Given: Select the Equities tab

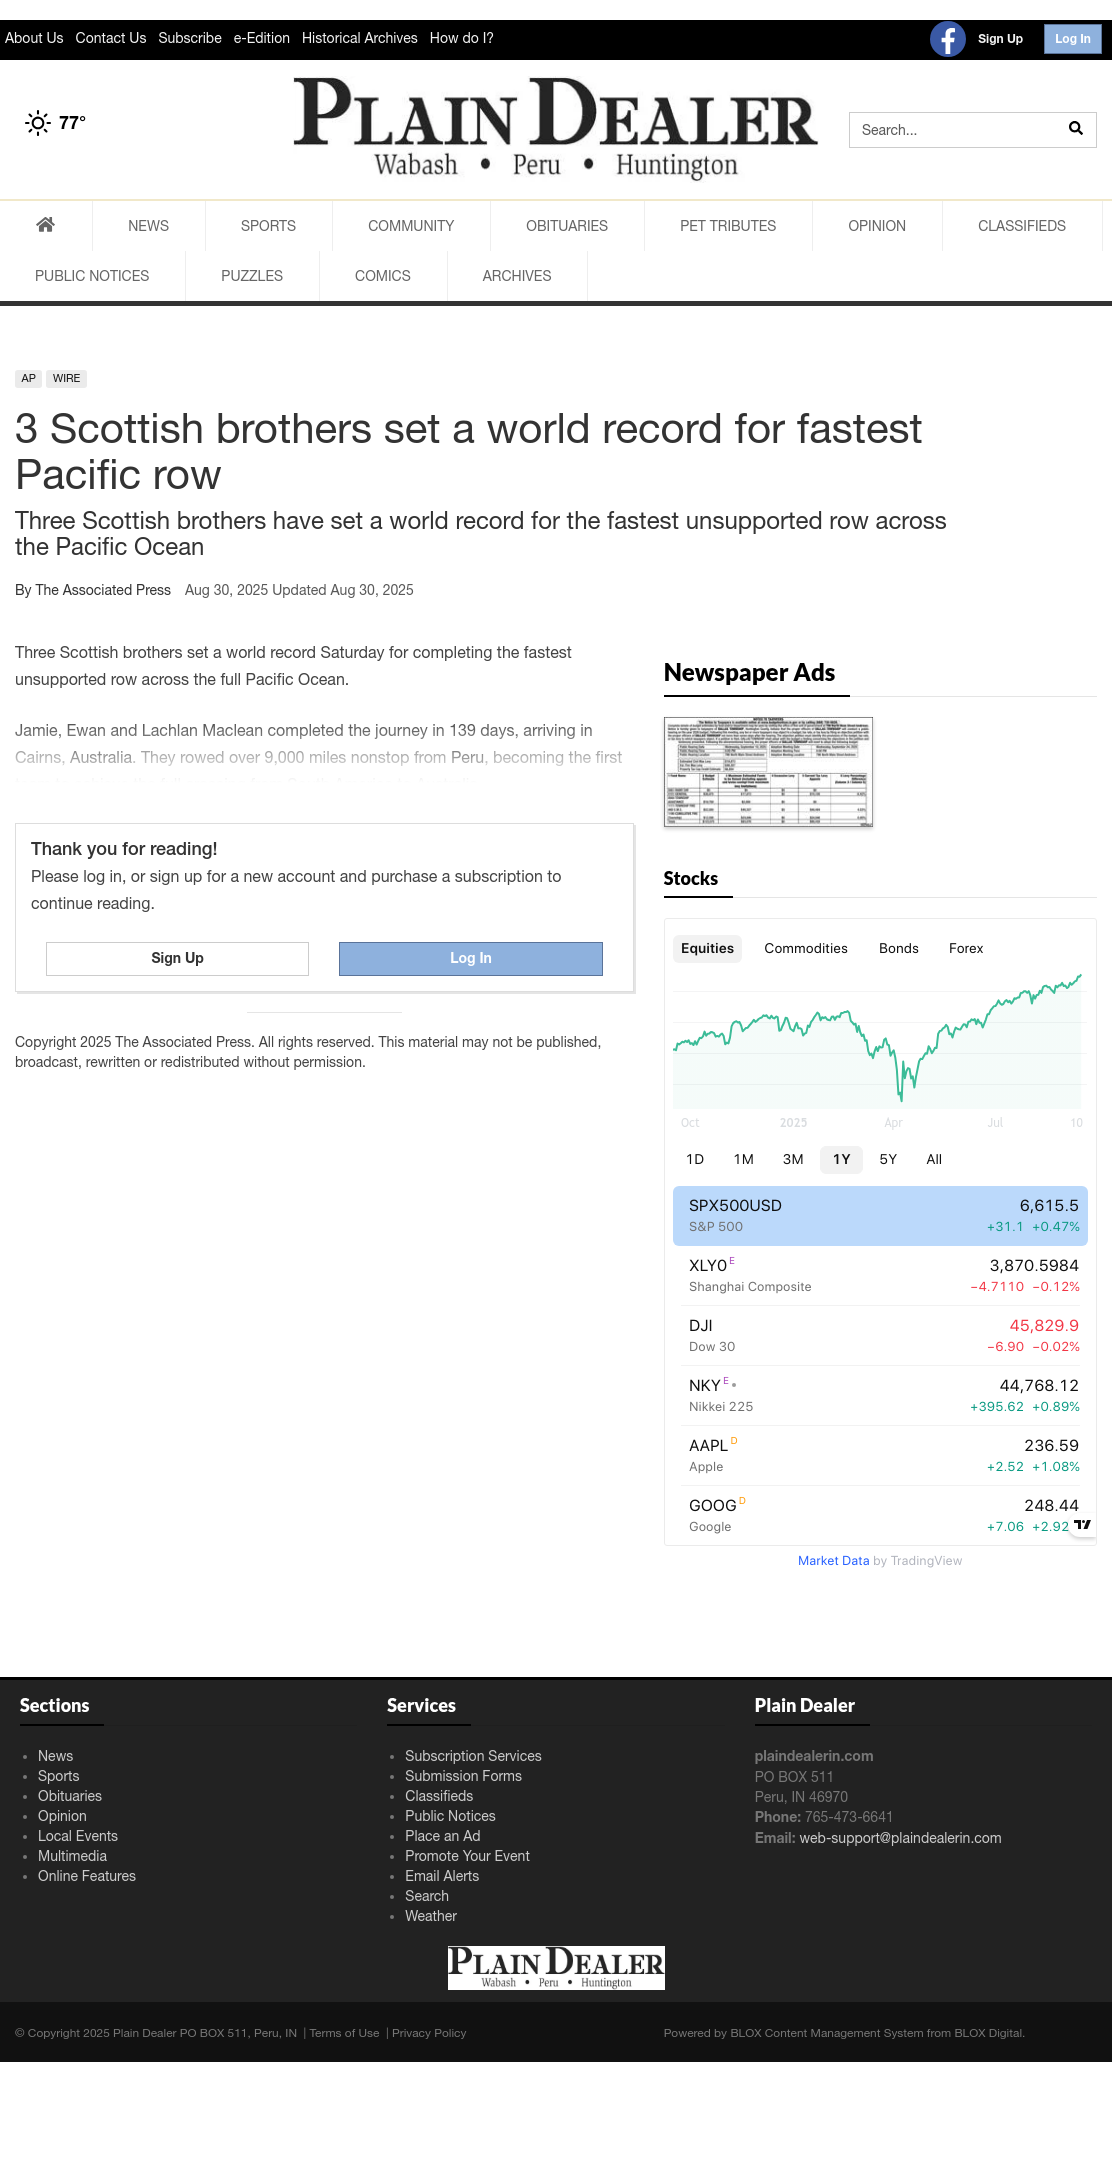Looking at the screenshot, I should click(707, 948).
